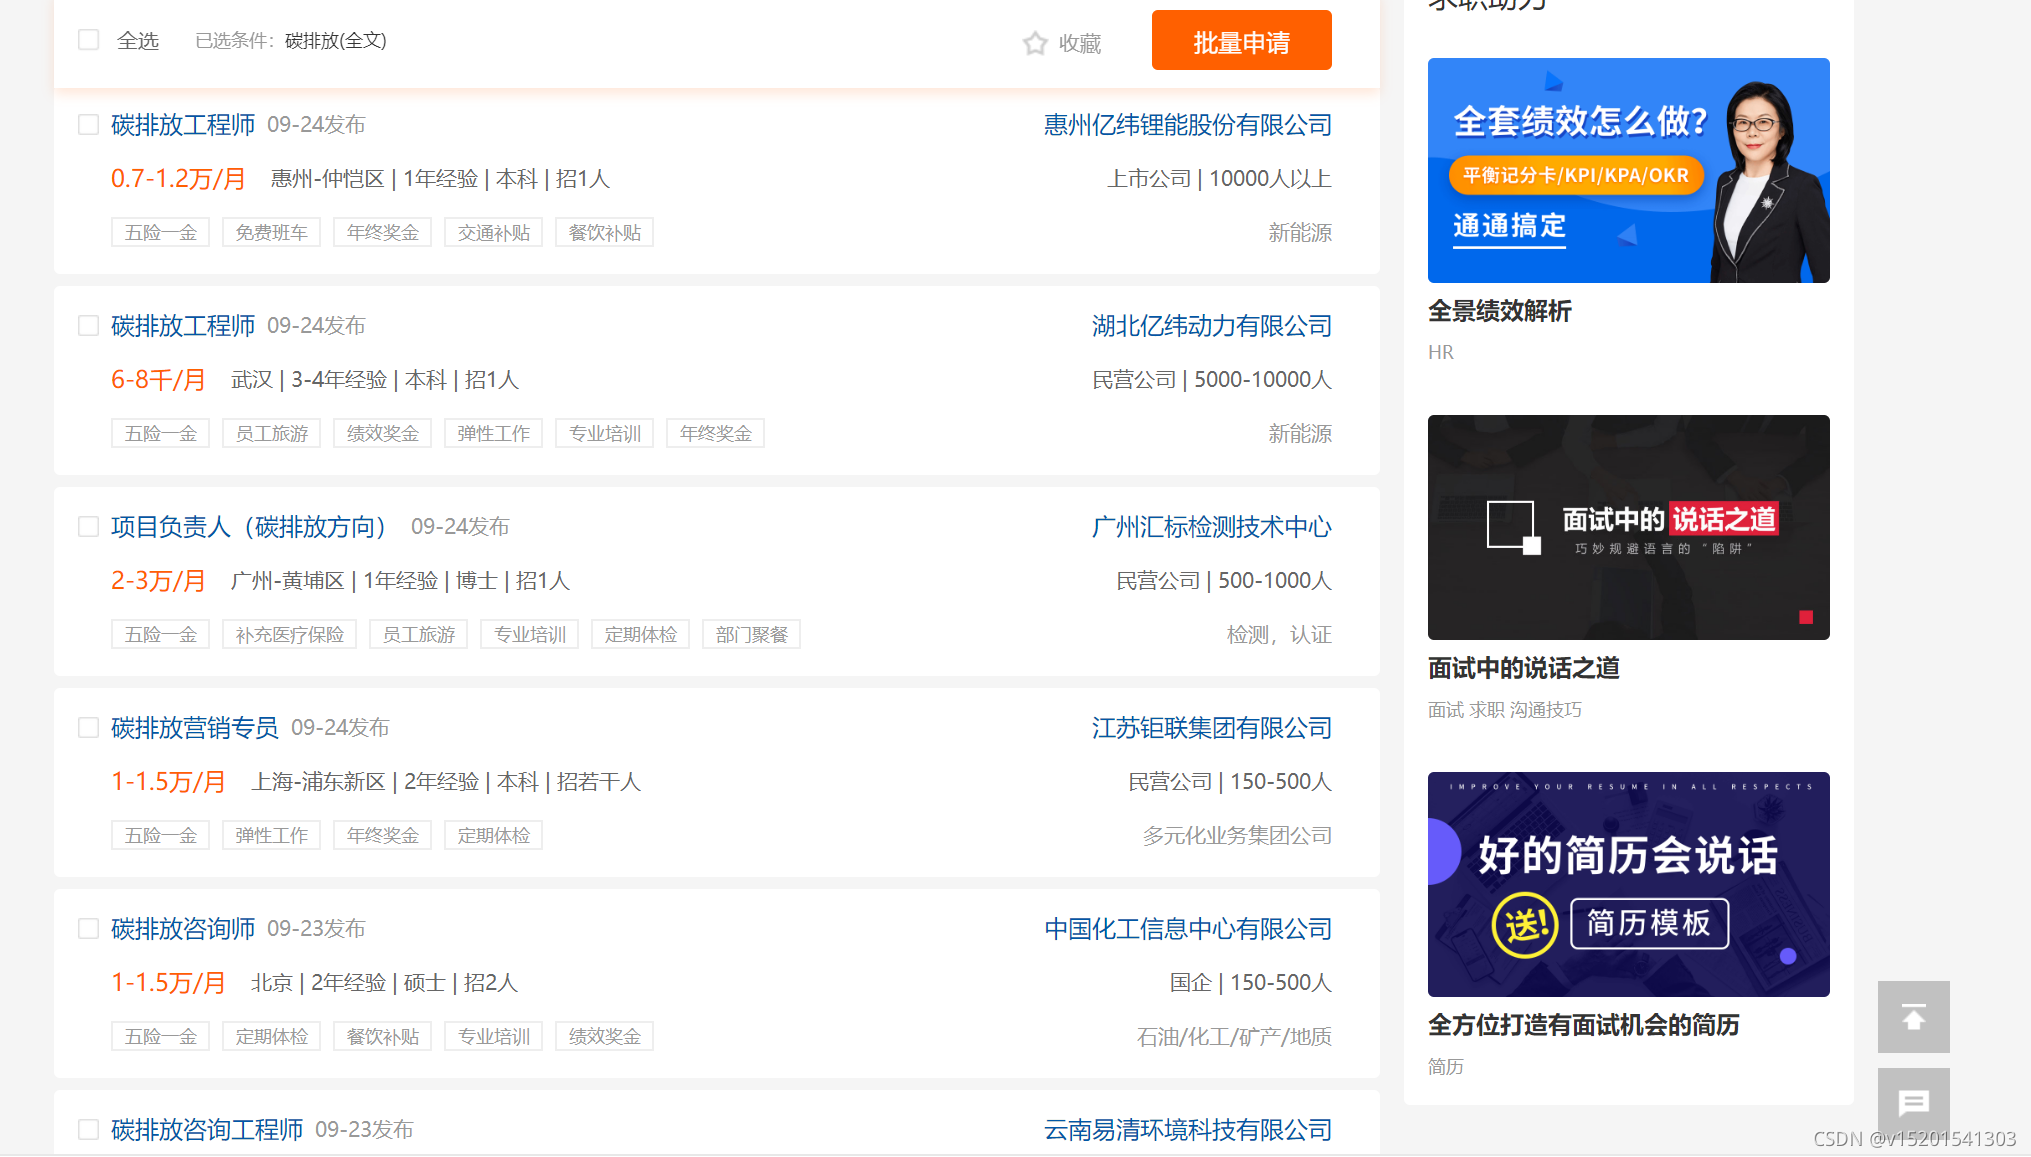Open 碳排放工程师 job at 惠州亿纬锂能
Screen dimensions: 2031x1157
[x=183, y=124]
